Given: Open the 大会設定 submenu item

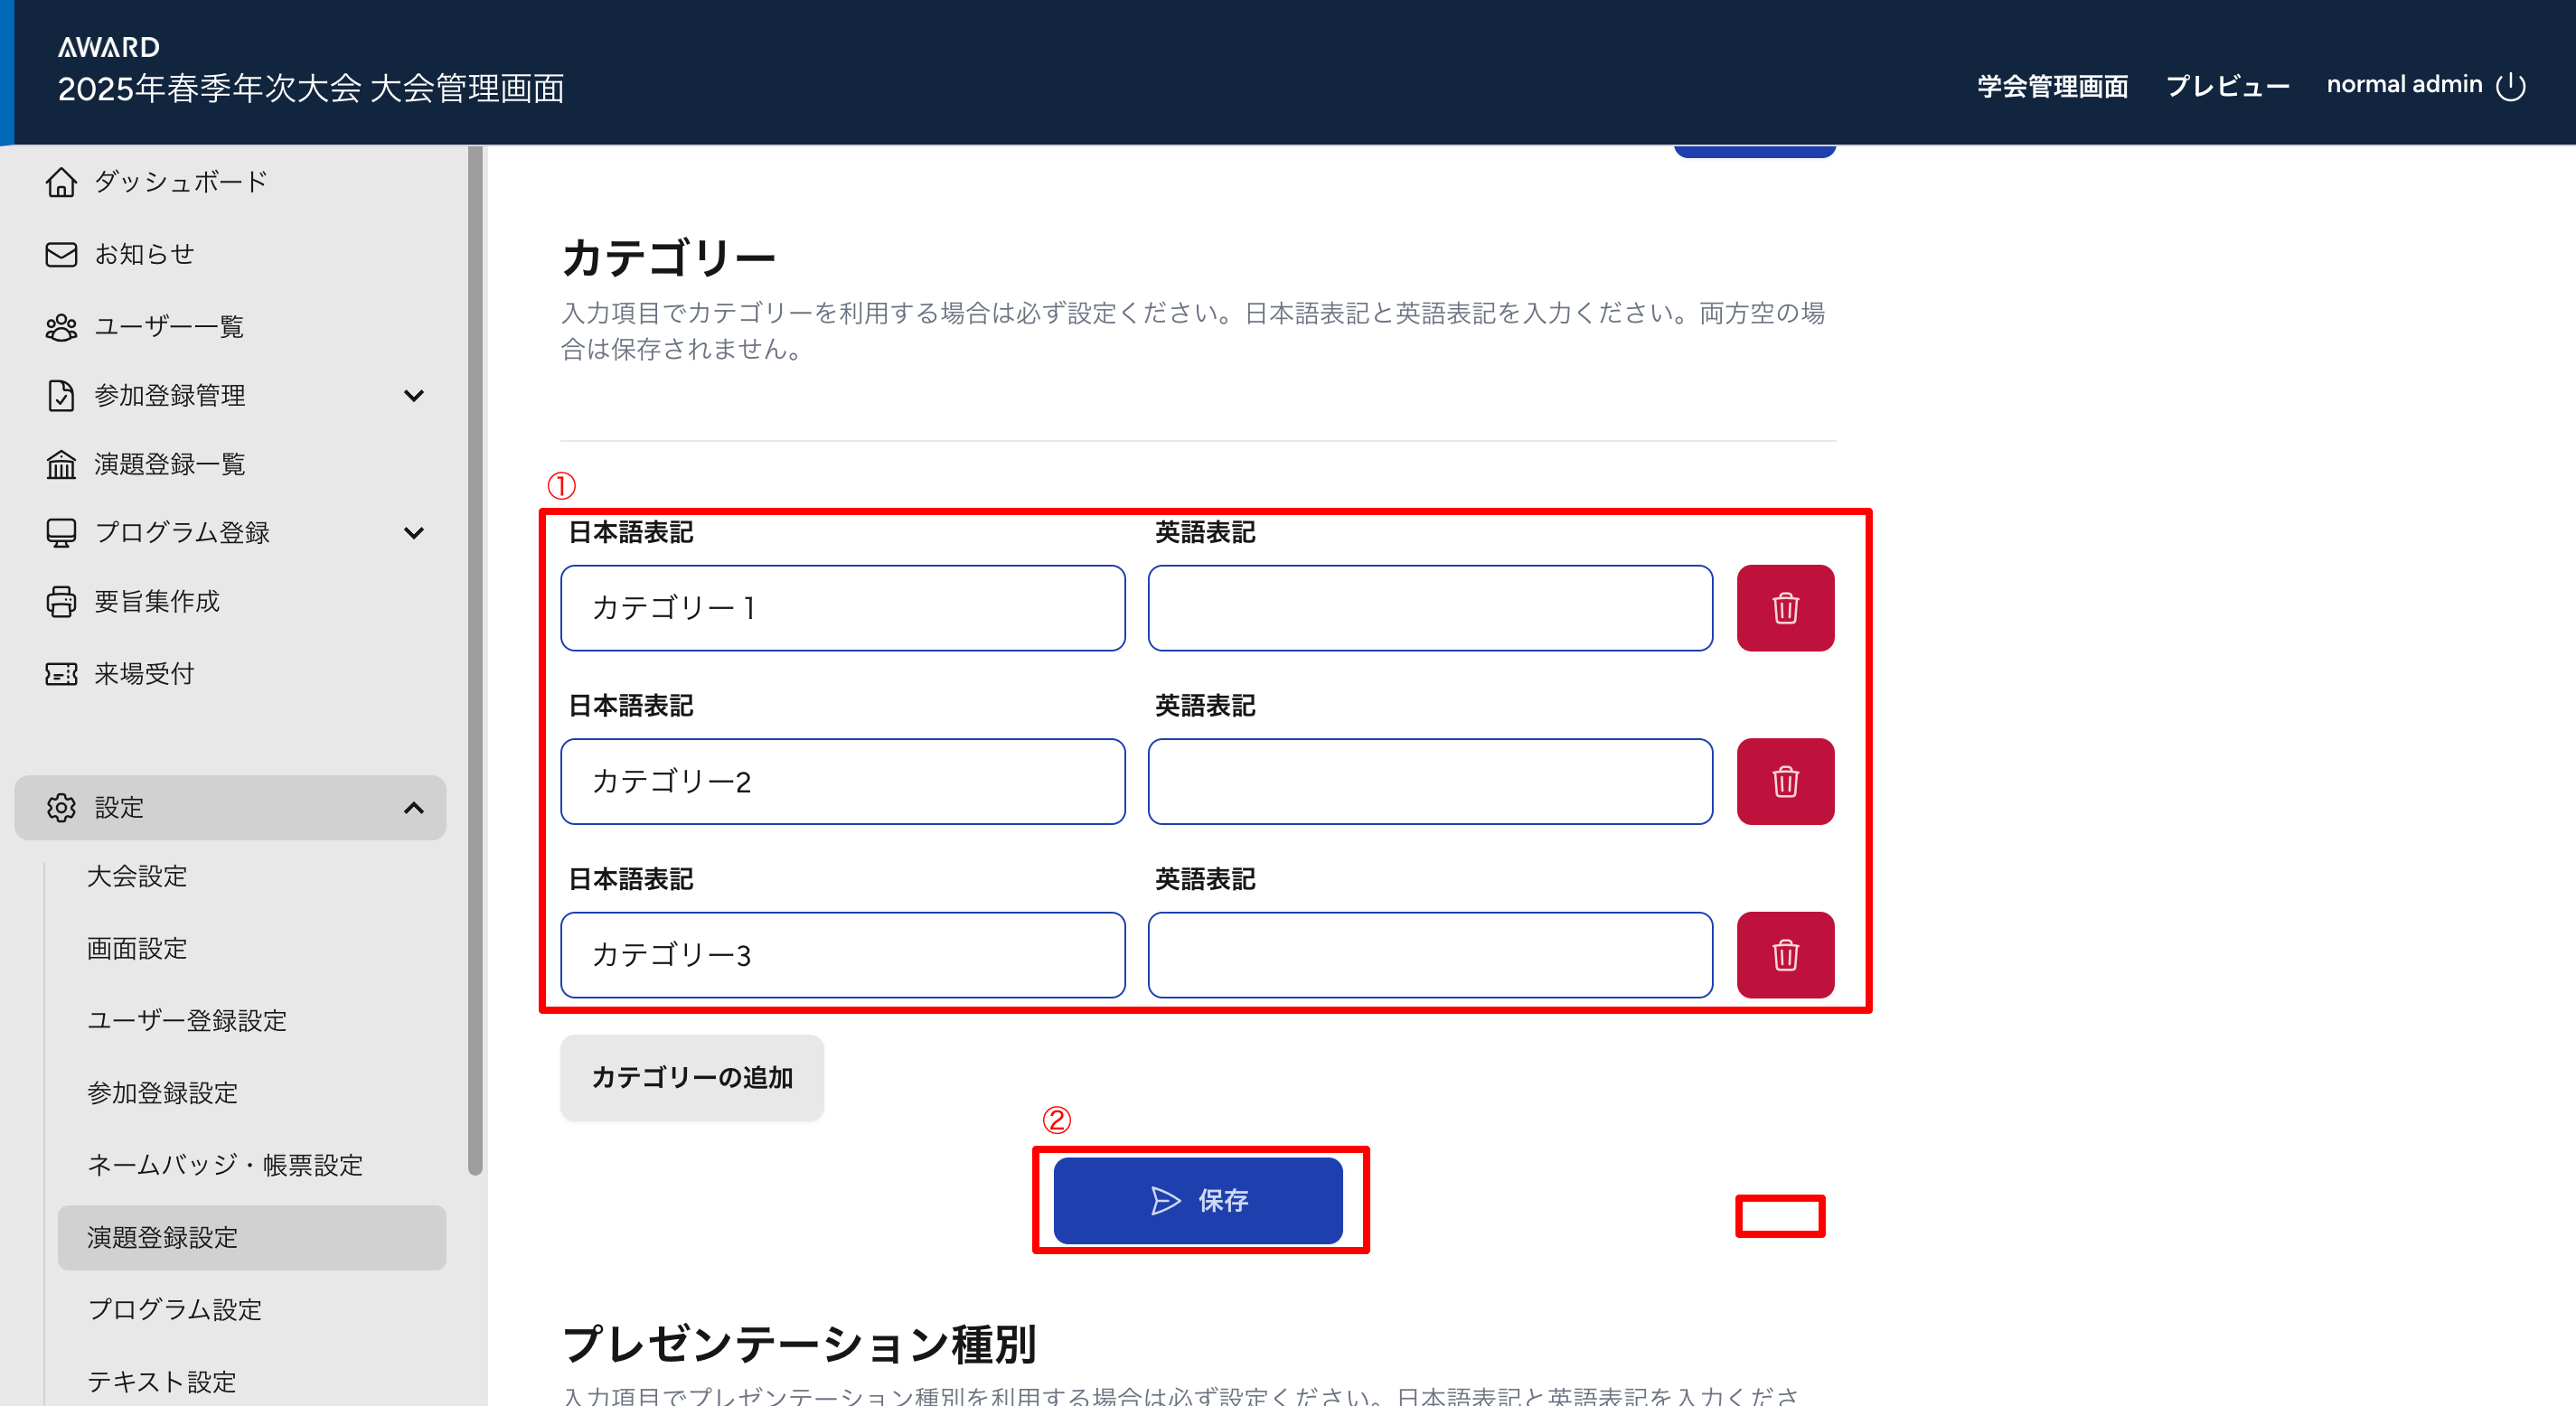Looking at the screenshot, I should click(137, 876).
